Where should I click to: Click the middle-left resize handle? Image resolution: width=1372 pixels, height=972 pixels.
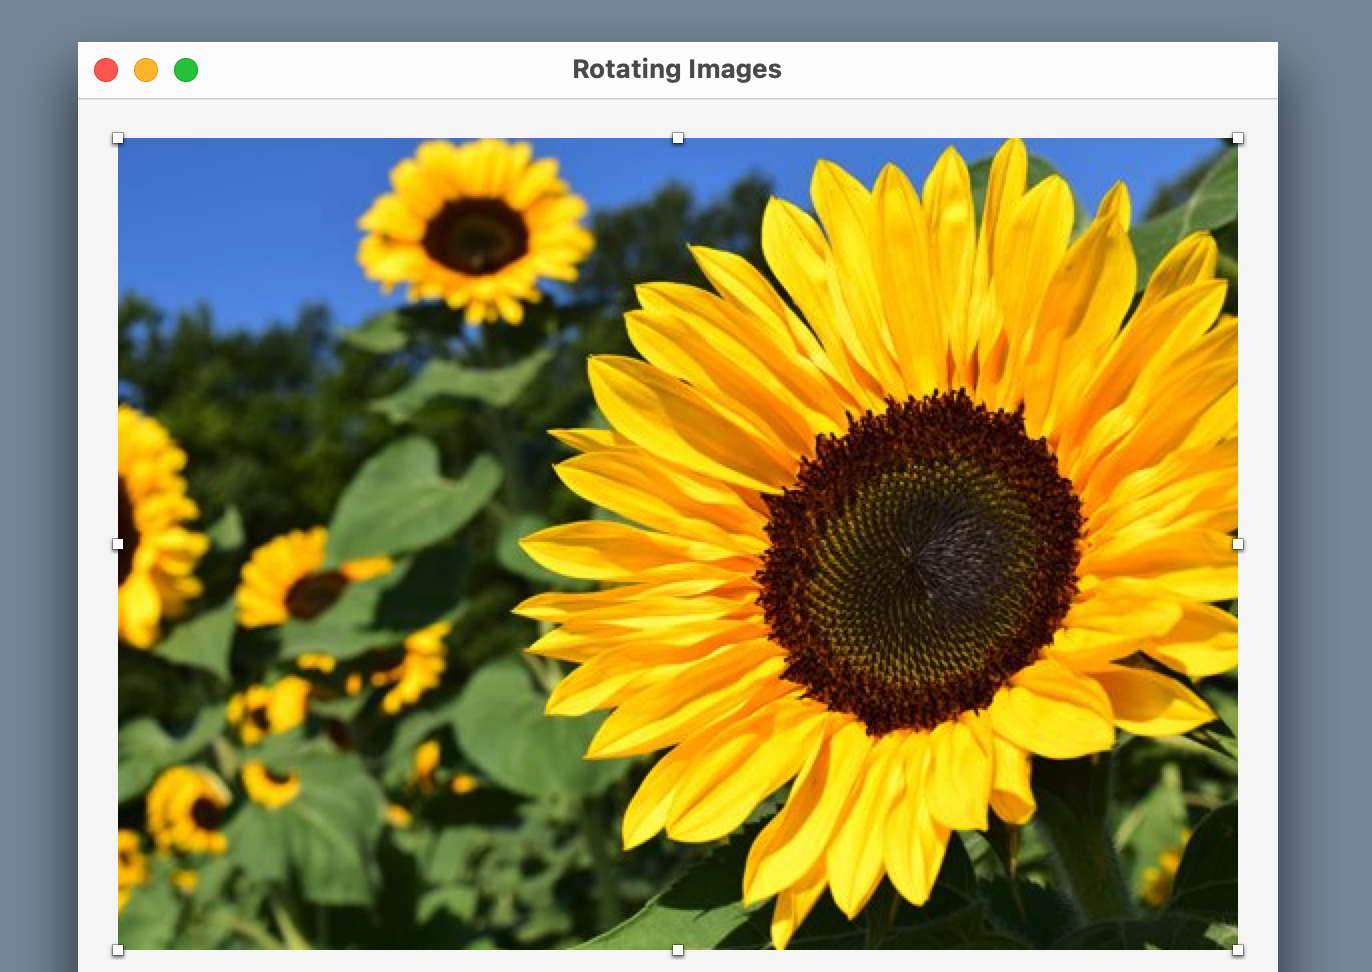tap(118, 543)
